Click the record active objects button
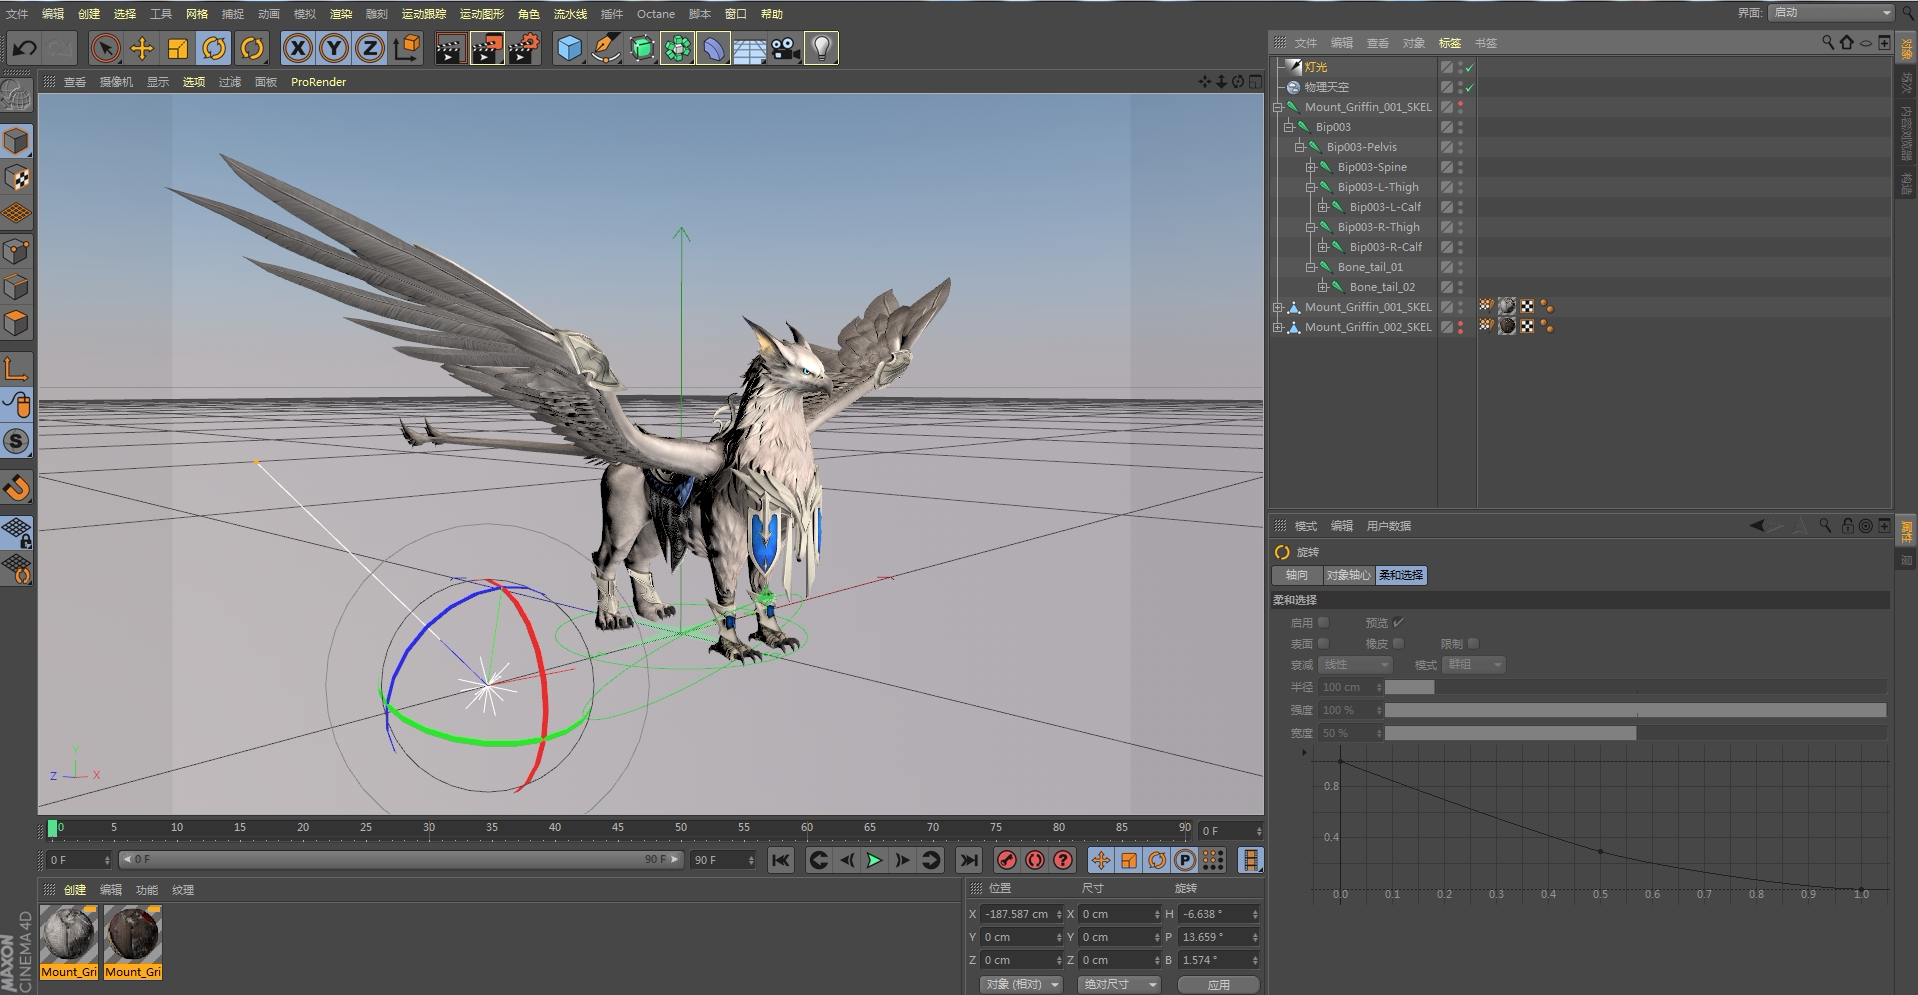Viewport: 1918px width, 995px height. pyautogui.click(x=1007, y=860)
